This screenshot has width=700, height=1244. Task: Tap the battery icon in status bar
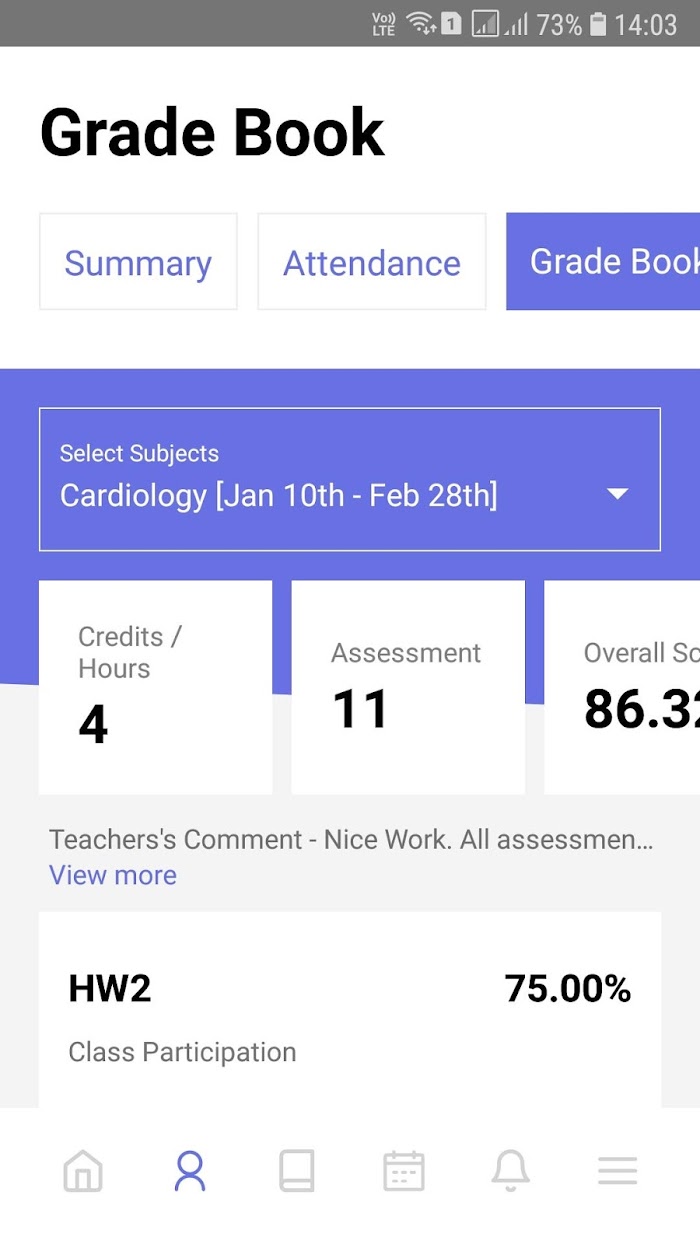598,24
